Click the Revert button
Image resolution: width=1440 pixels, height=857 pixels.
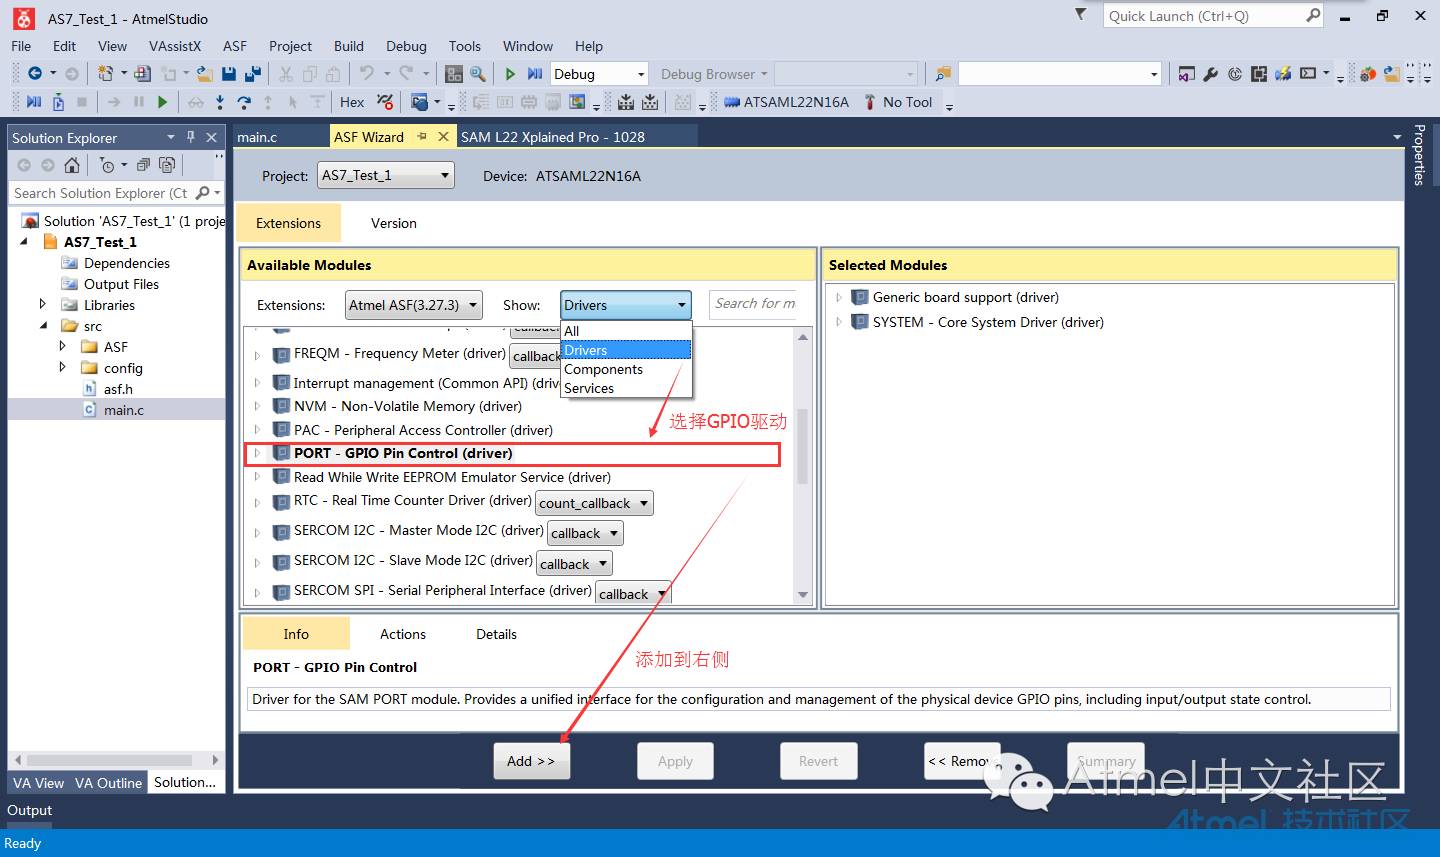click(818, 761)
